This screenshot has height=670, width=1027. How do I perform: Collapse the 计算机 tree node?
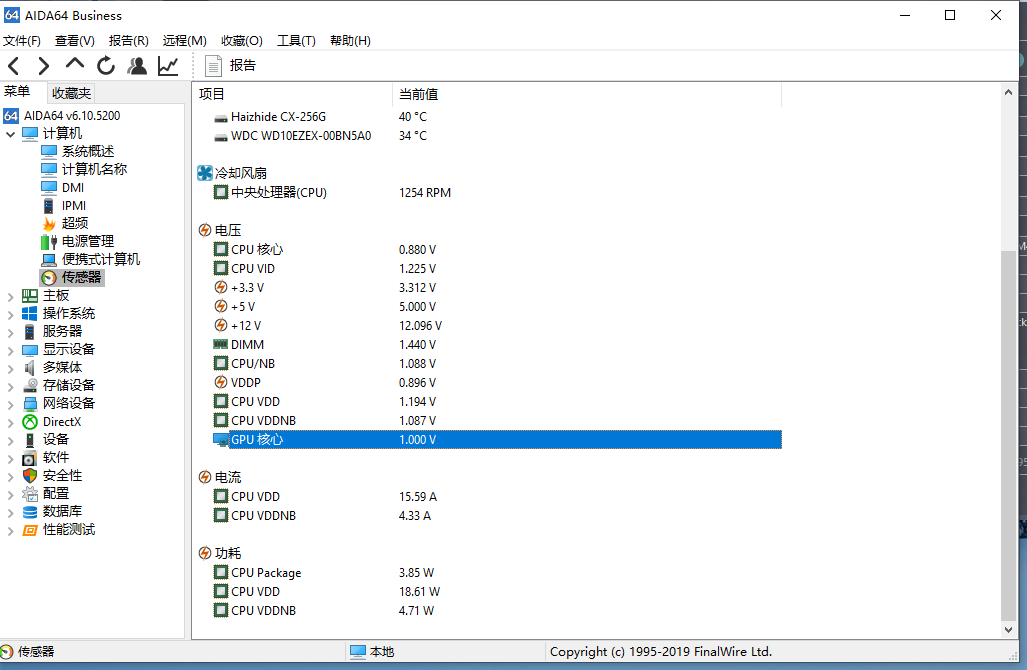(10, 134)
